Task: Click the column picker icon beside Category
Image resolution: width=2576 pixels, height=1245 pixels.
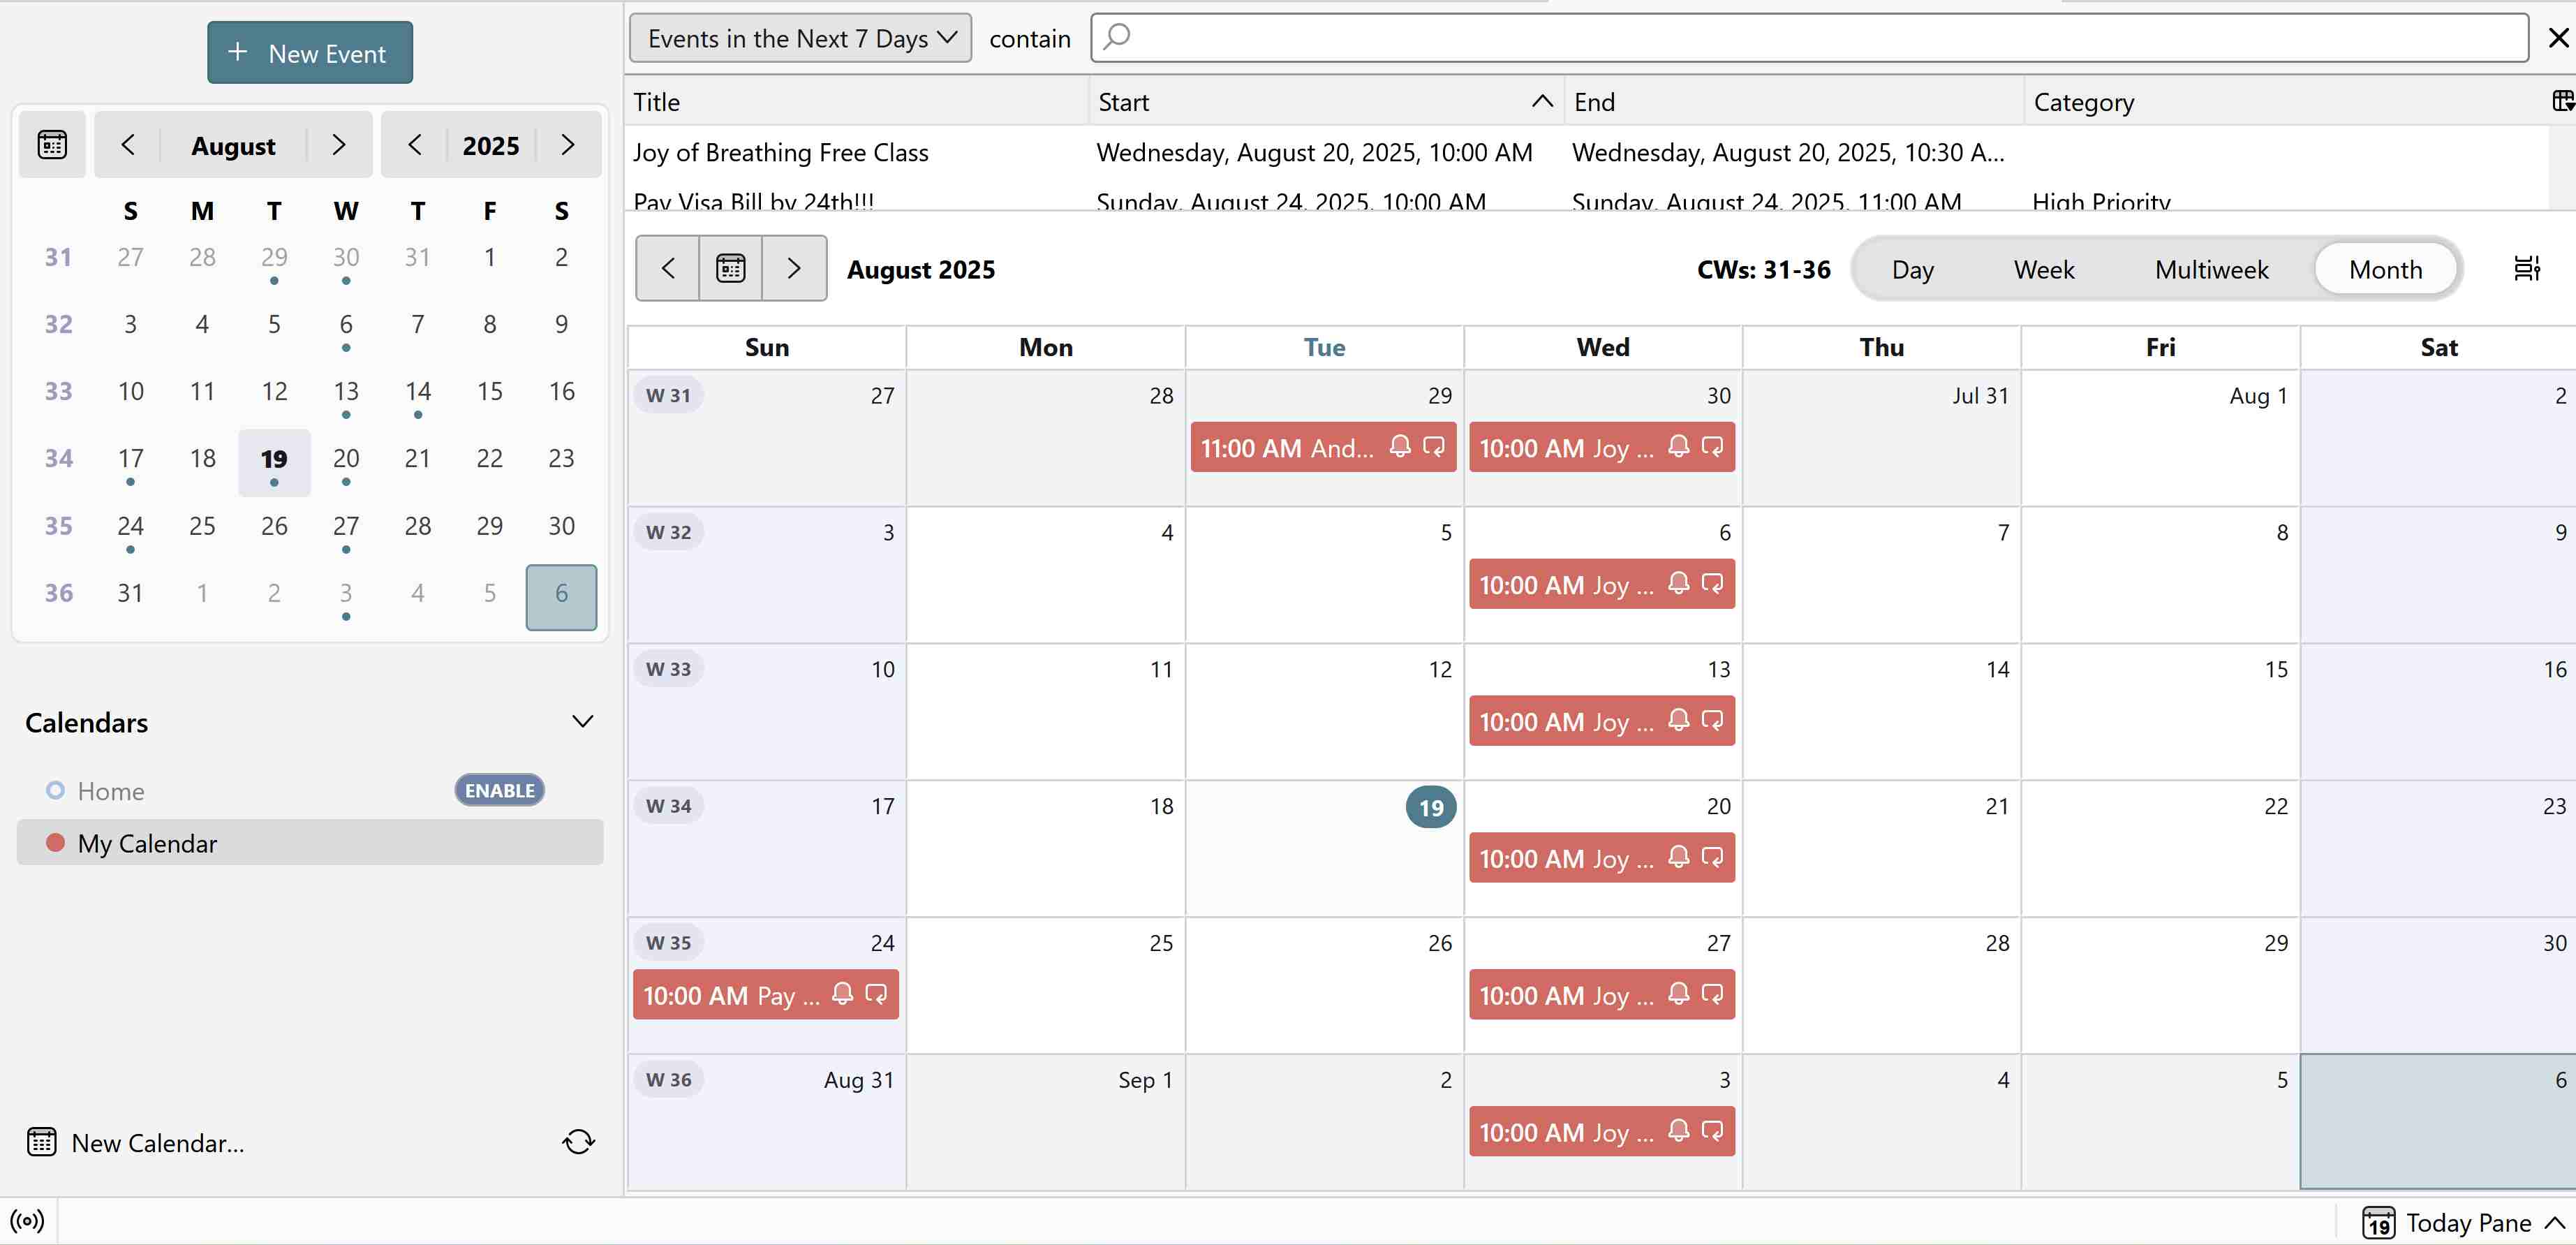Action: pyautogui.click(x=2561, y=101)
